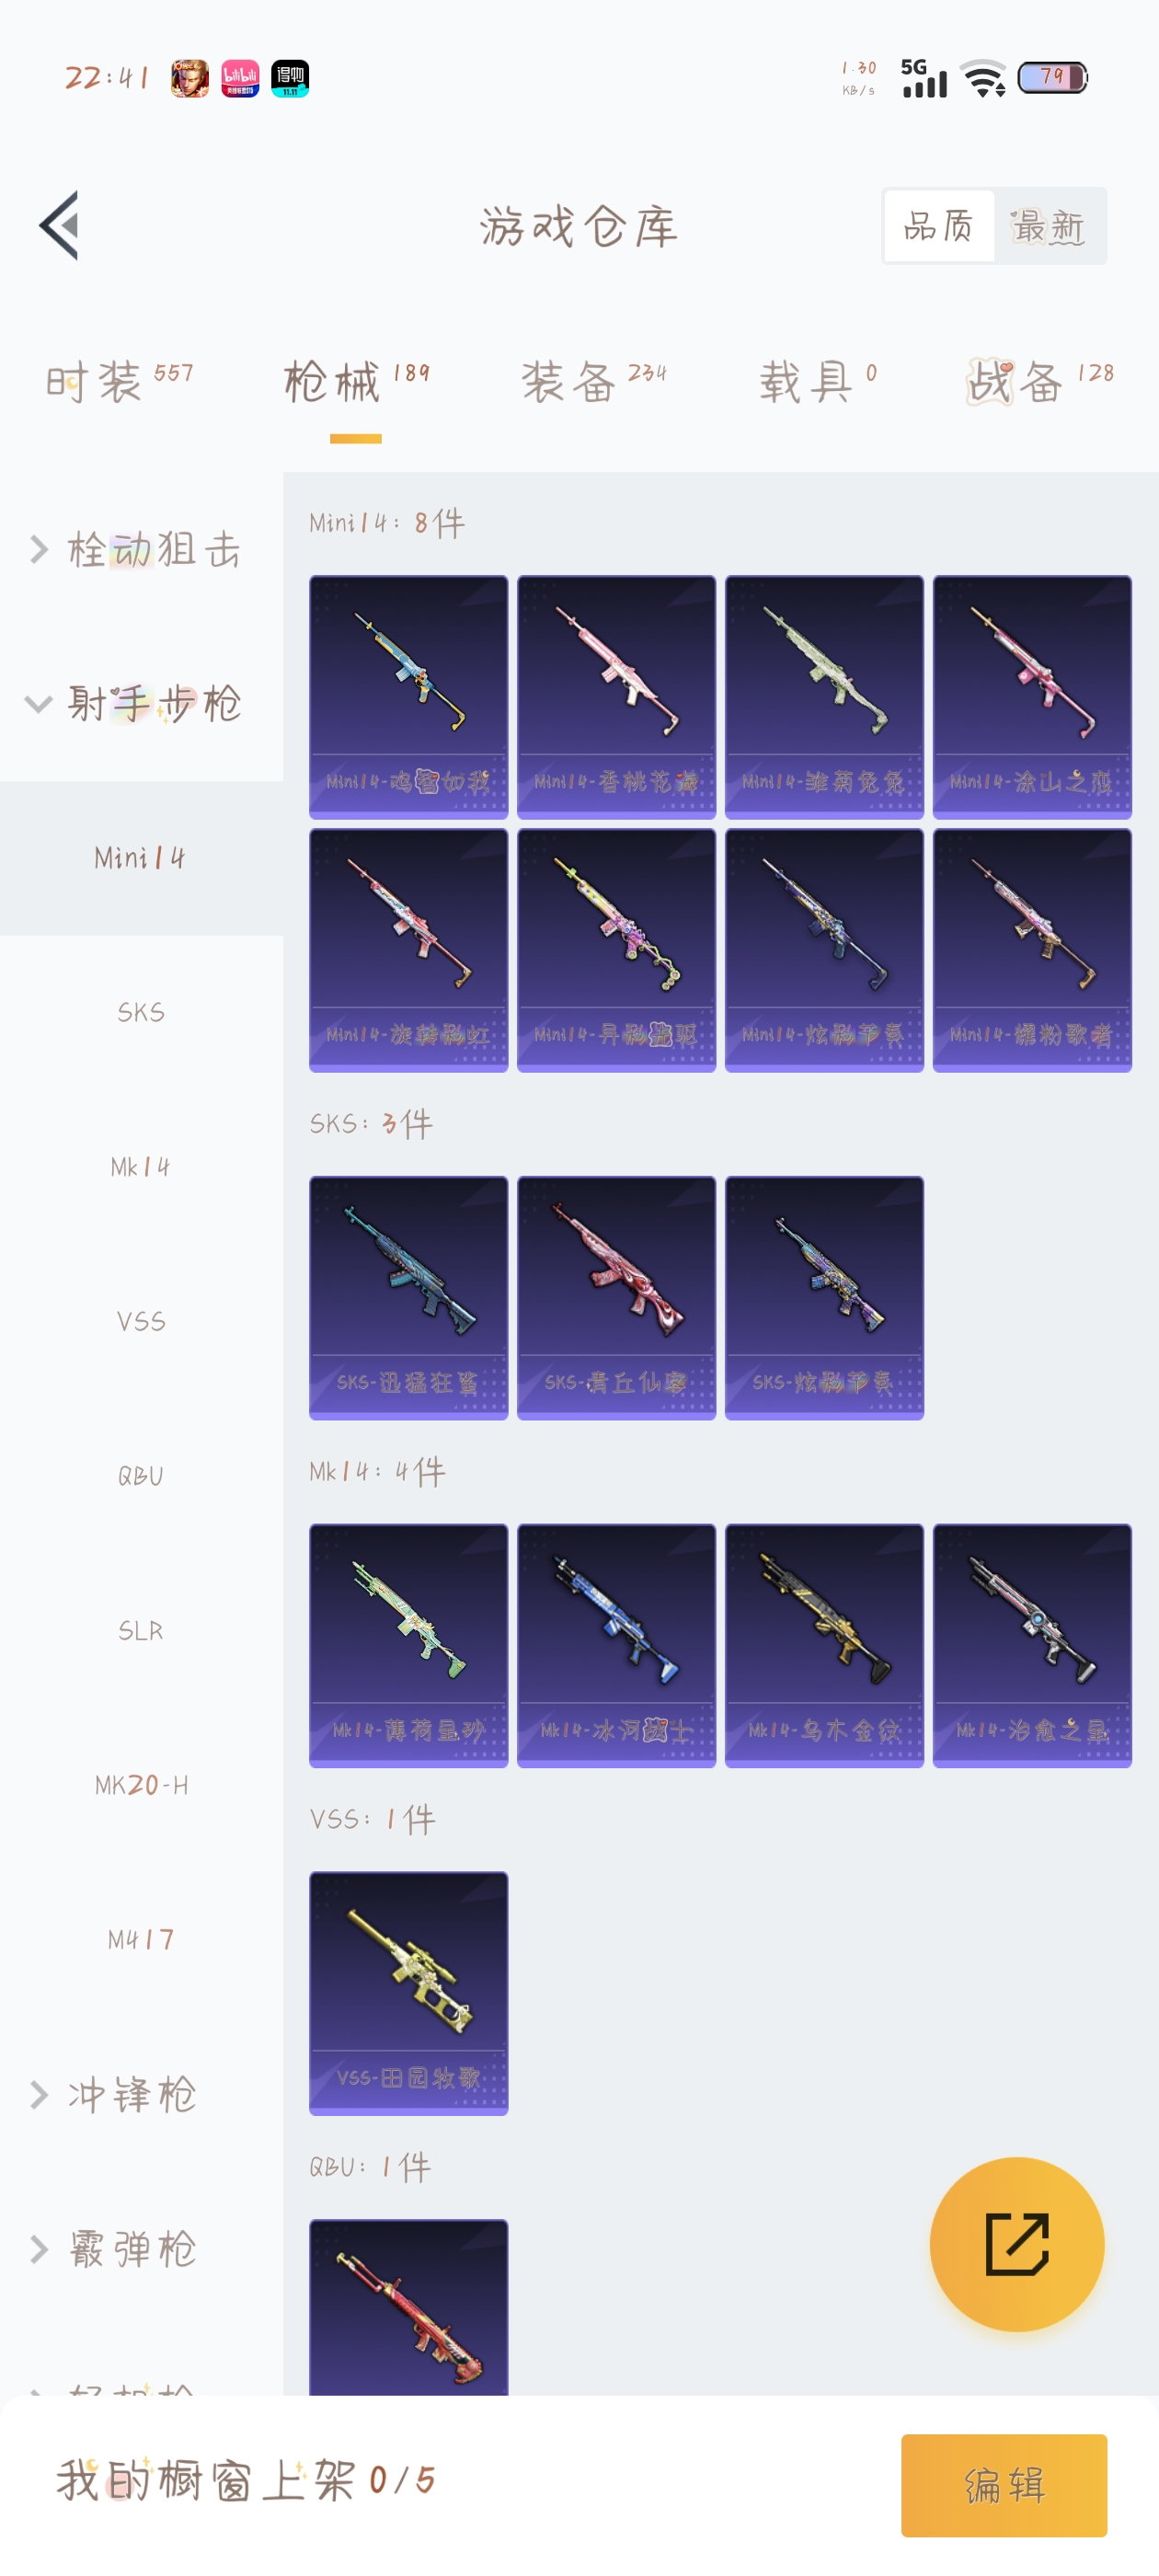Image resolution: width=1159 pixels, height=2576 pixels.
Task: Select MK20-H in the sidebar list
Action: (141, 1785)
